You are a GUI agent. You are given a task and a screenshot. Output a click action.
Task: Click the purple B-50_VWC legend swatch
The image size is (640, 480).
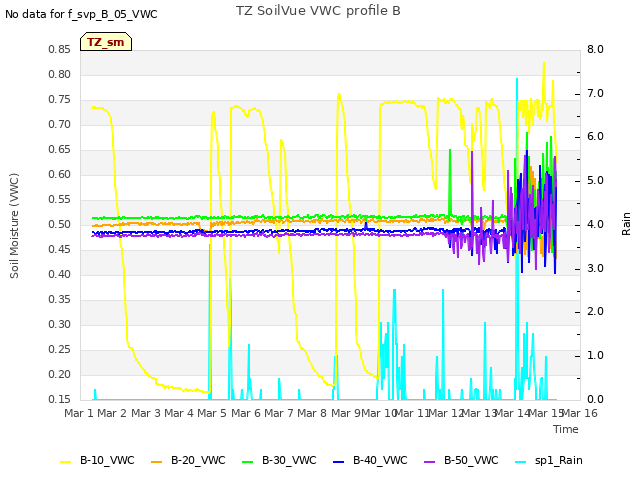click(430, 461)
